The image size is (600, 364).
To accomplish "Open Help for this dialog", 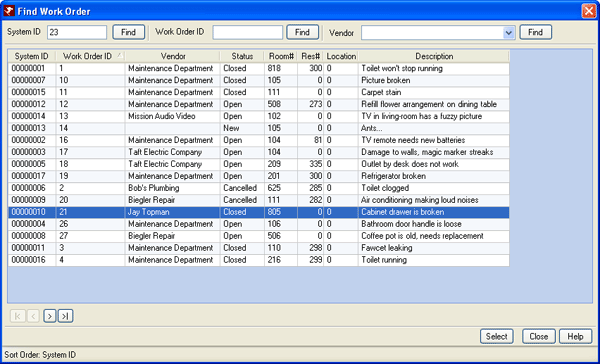I will click(x=576, y=336).
